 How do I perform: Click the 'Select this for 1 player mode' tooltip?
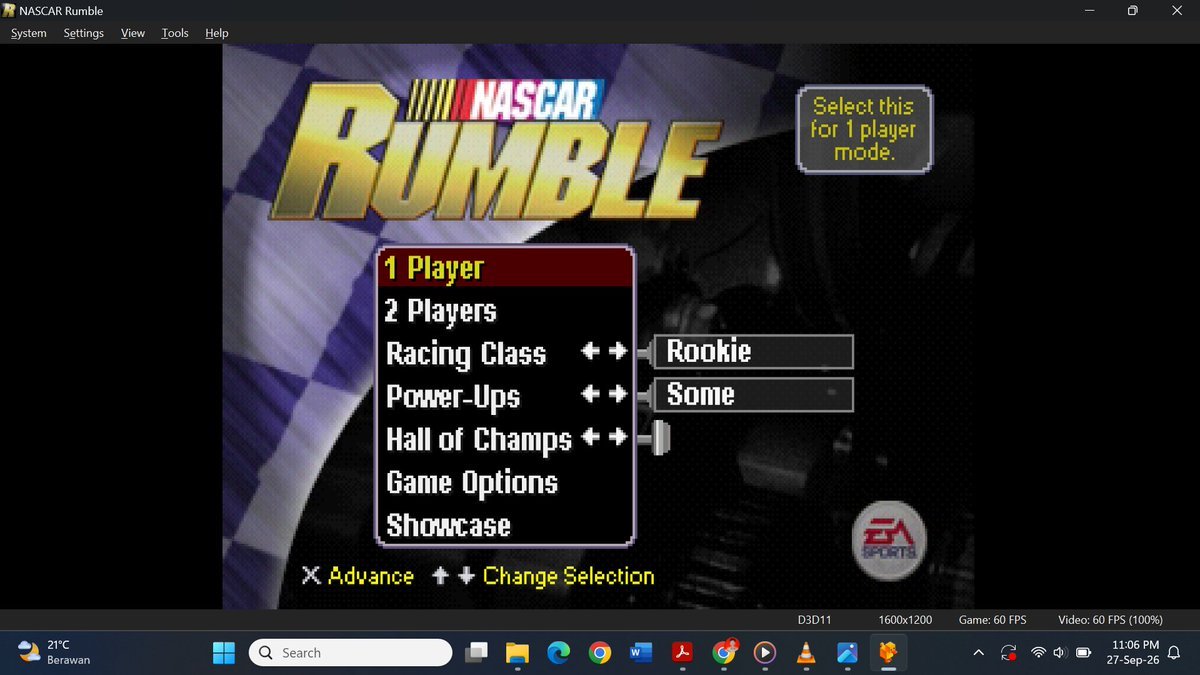pyautogui.click(x=864, y=129)
